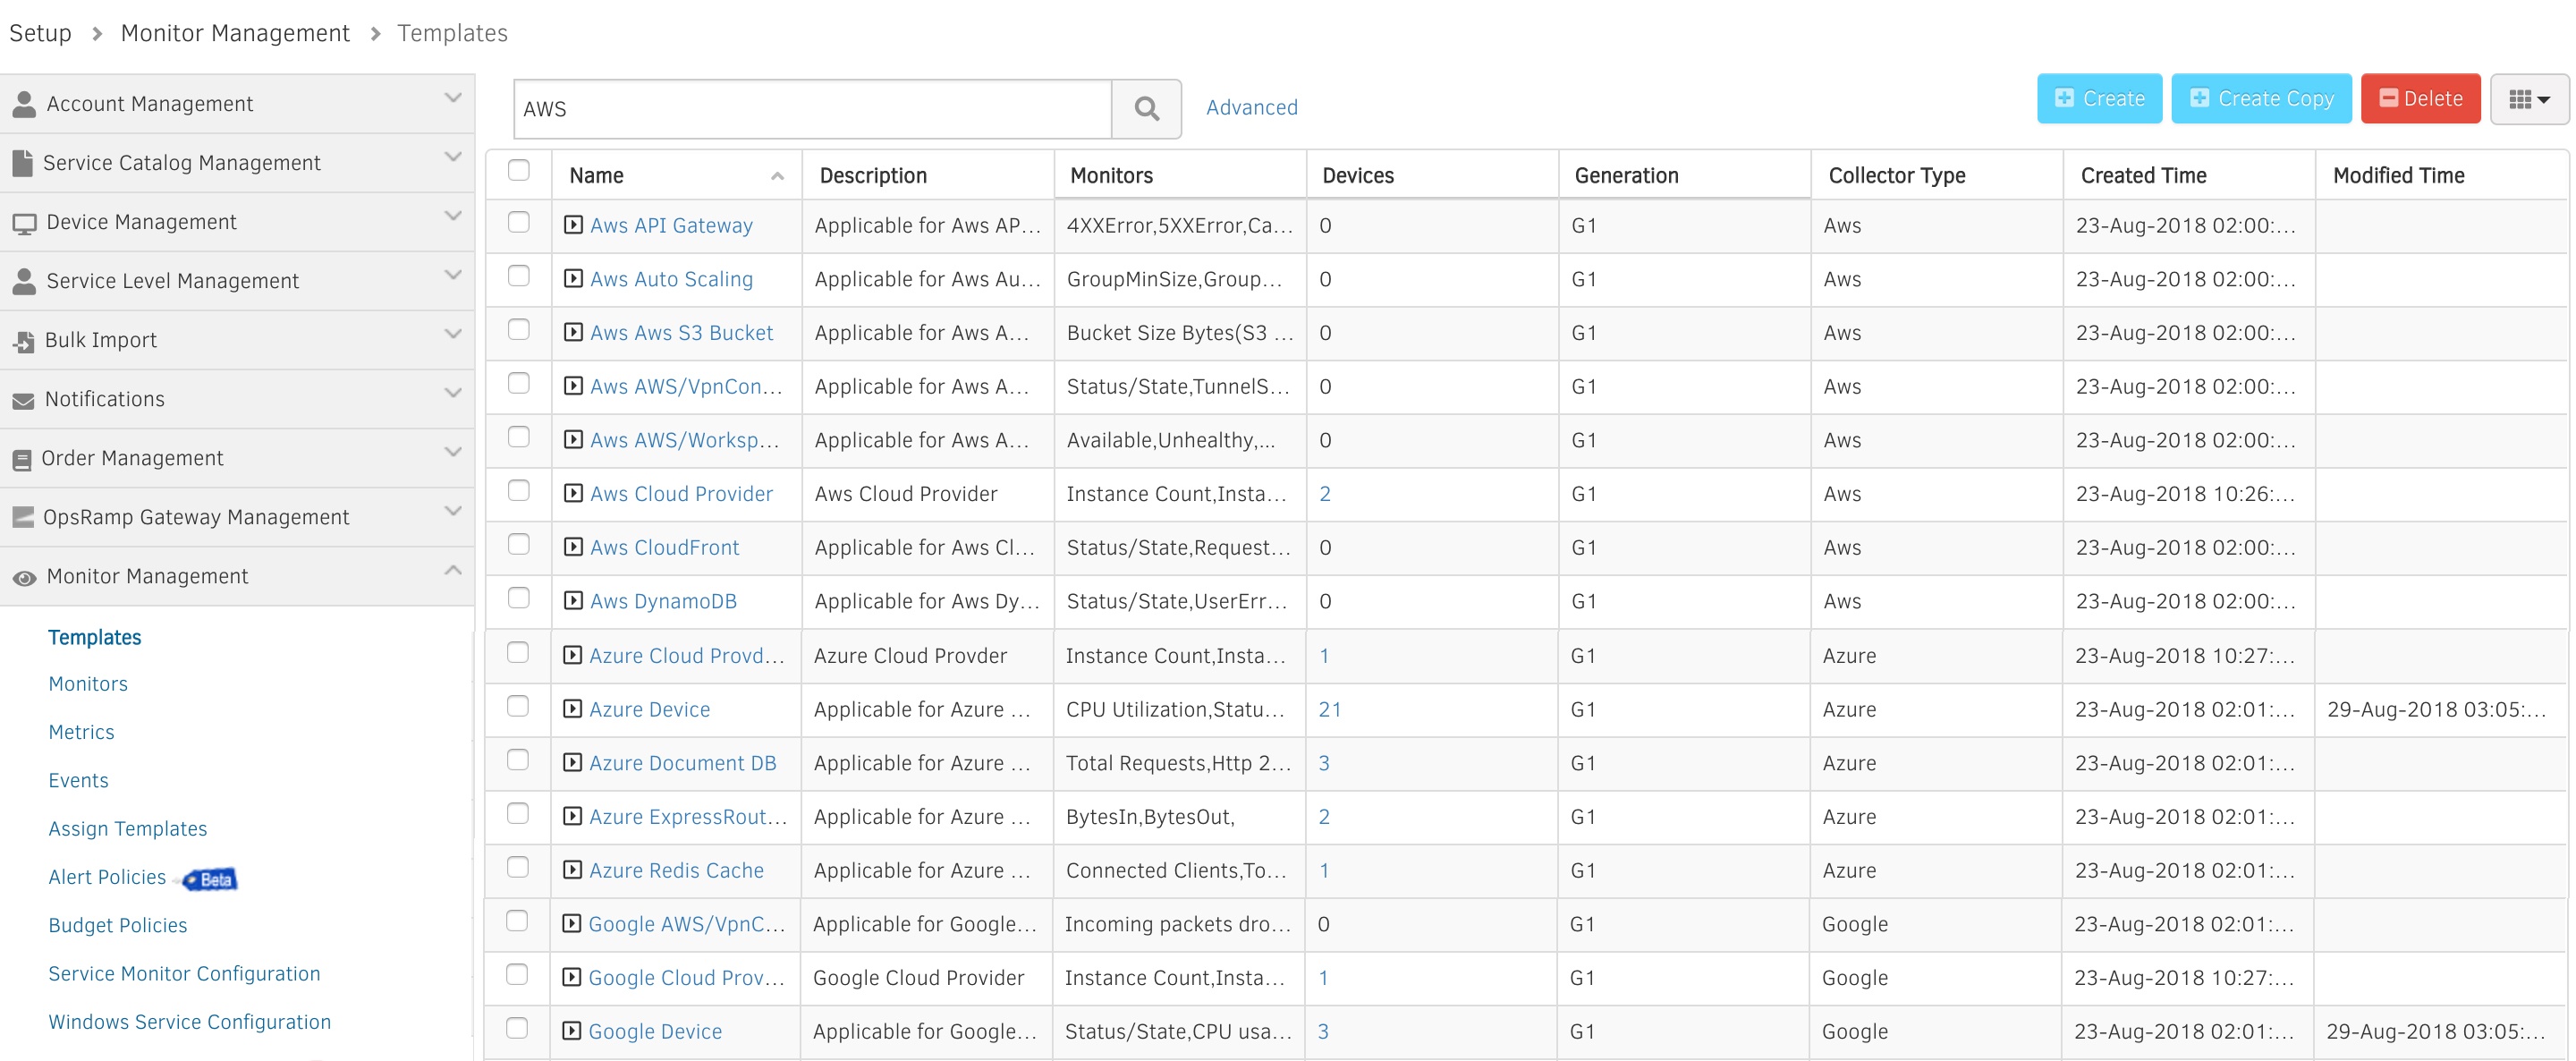Open Azure Device's 21 devices link
Viewport: 2576px width, 1061px height.
pos(1329,710)
